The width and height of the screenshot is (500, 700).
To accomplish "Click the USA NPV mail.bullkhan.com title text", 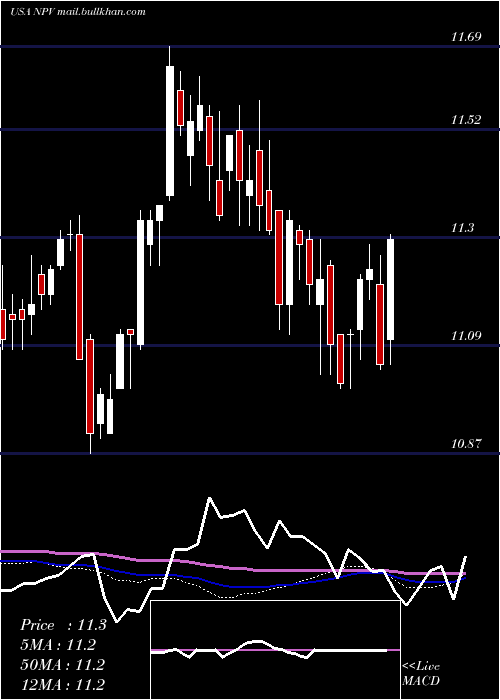I will coord(78,12).
